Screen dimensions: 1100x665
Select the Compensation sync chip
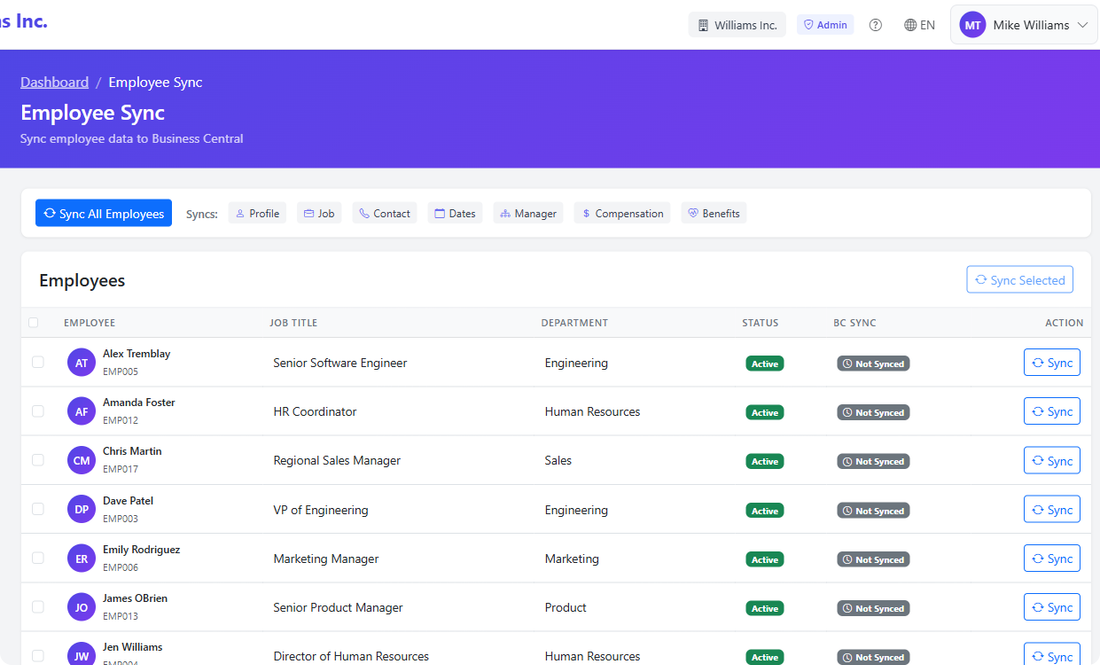(621, 213)
